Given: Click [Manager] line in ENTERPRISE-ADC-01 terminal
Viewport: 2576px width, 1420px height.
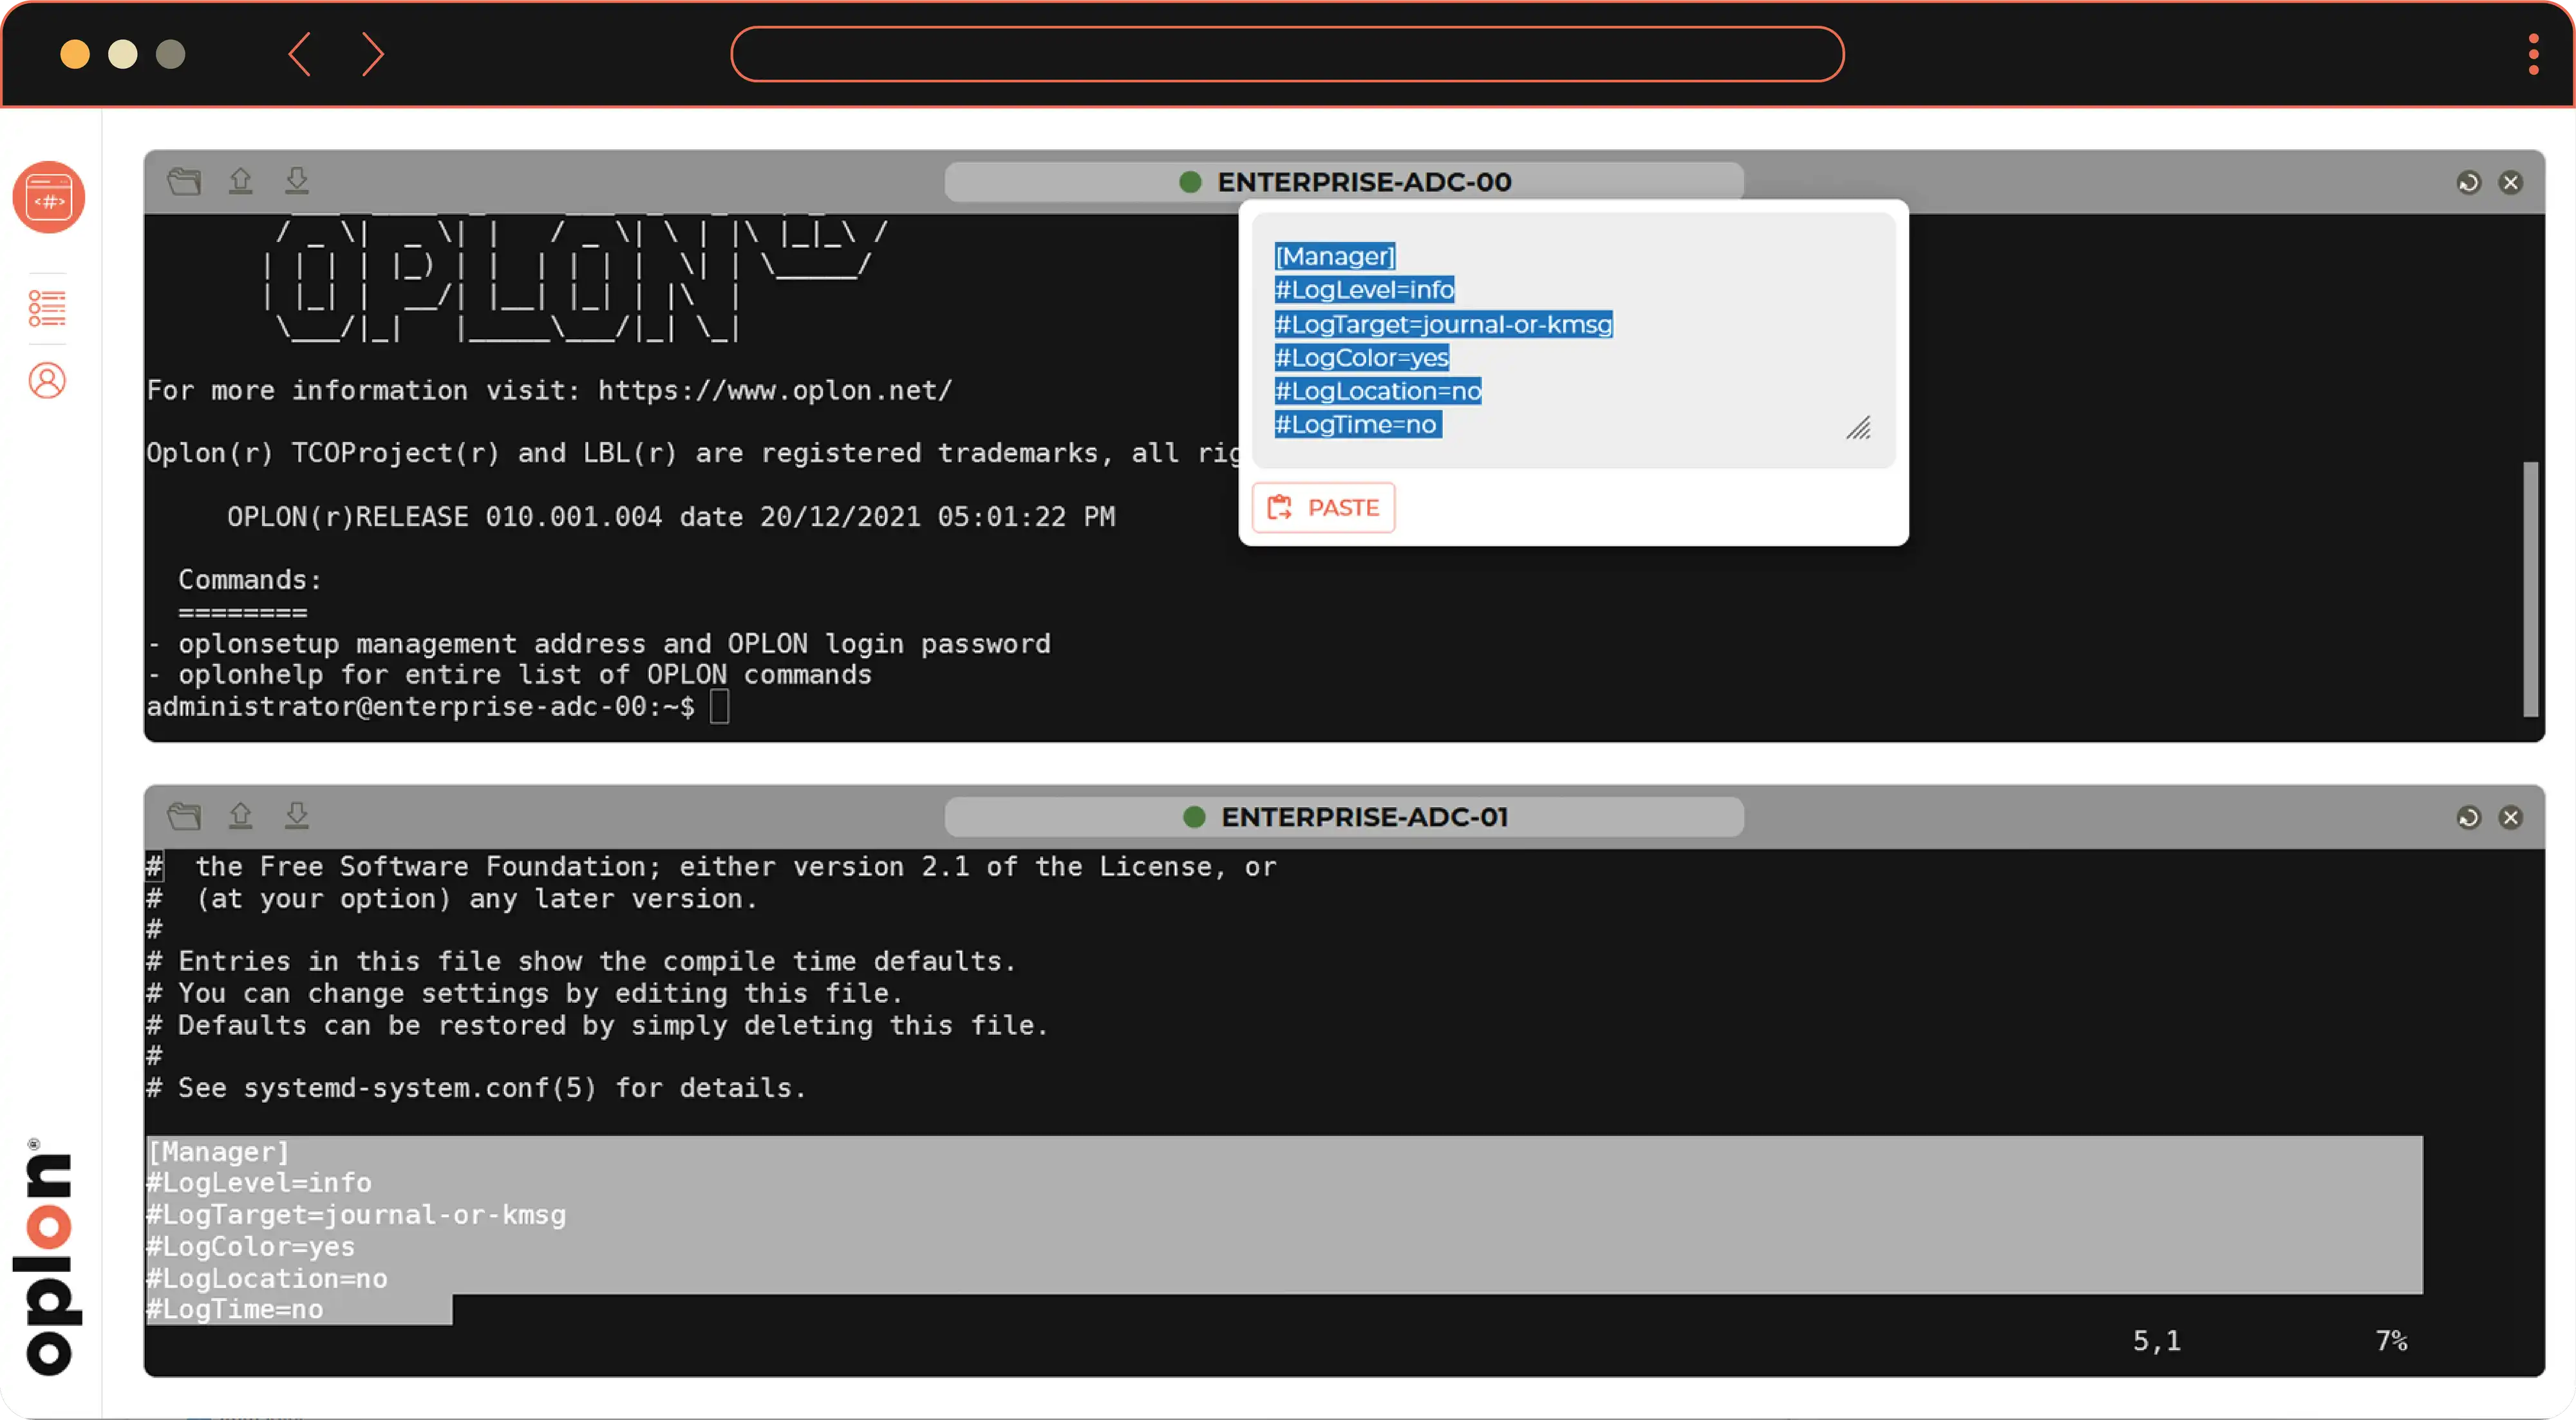Looking at the screenshot, I should coord(218,1152).
